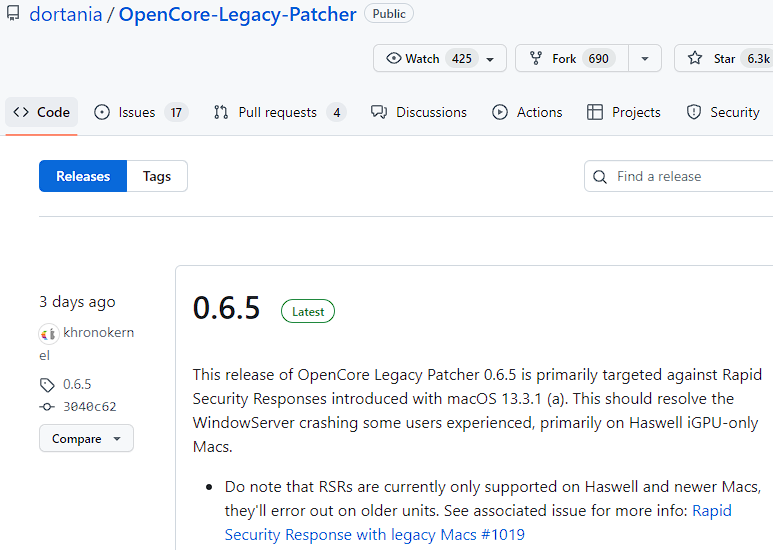
Task: Click the tag icon next to 0.6.5
Action: pyautogui.click(x=47, y=384)
